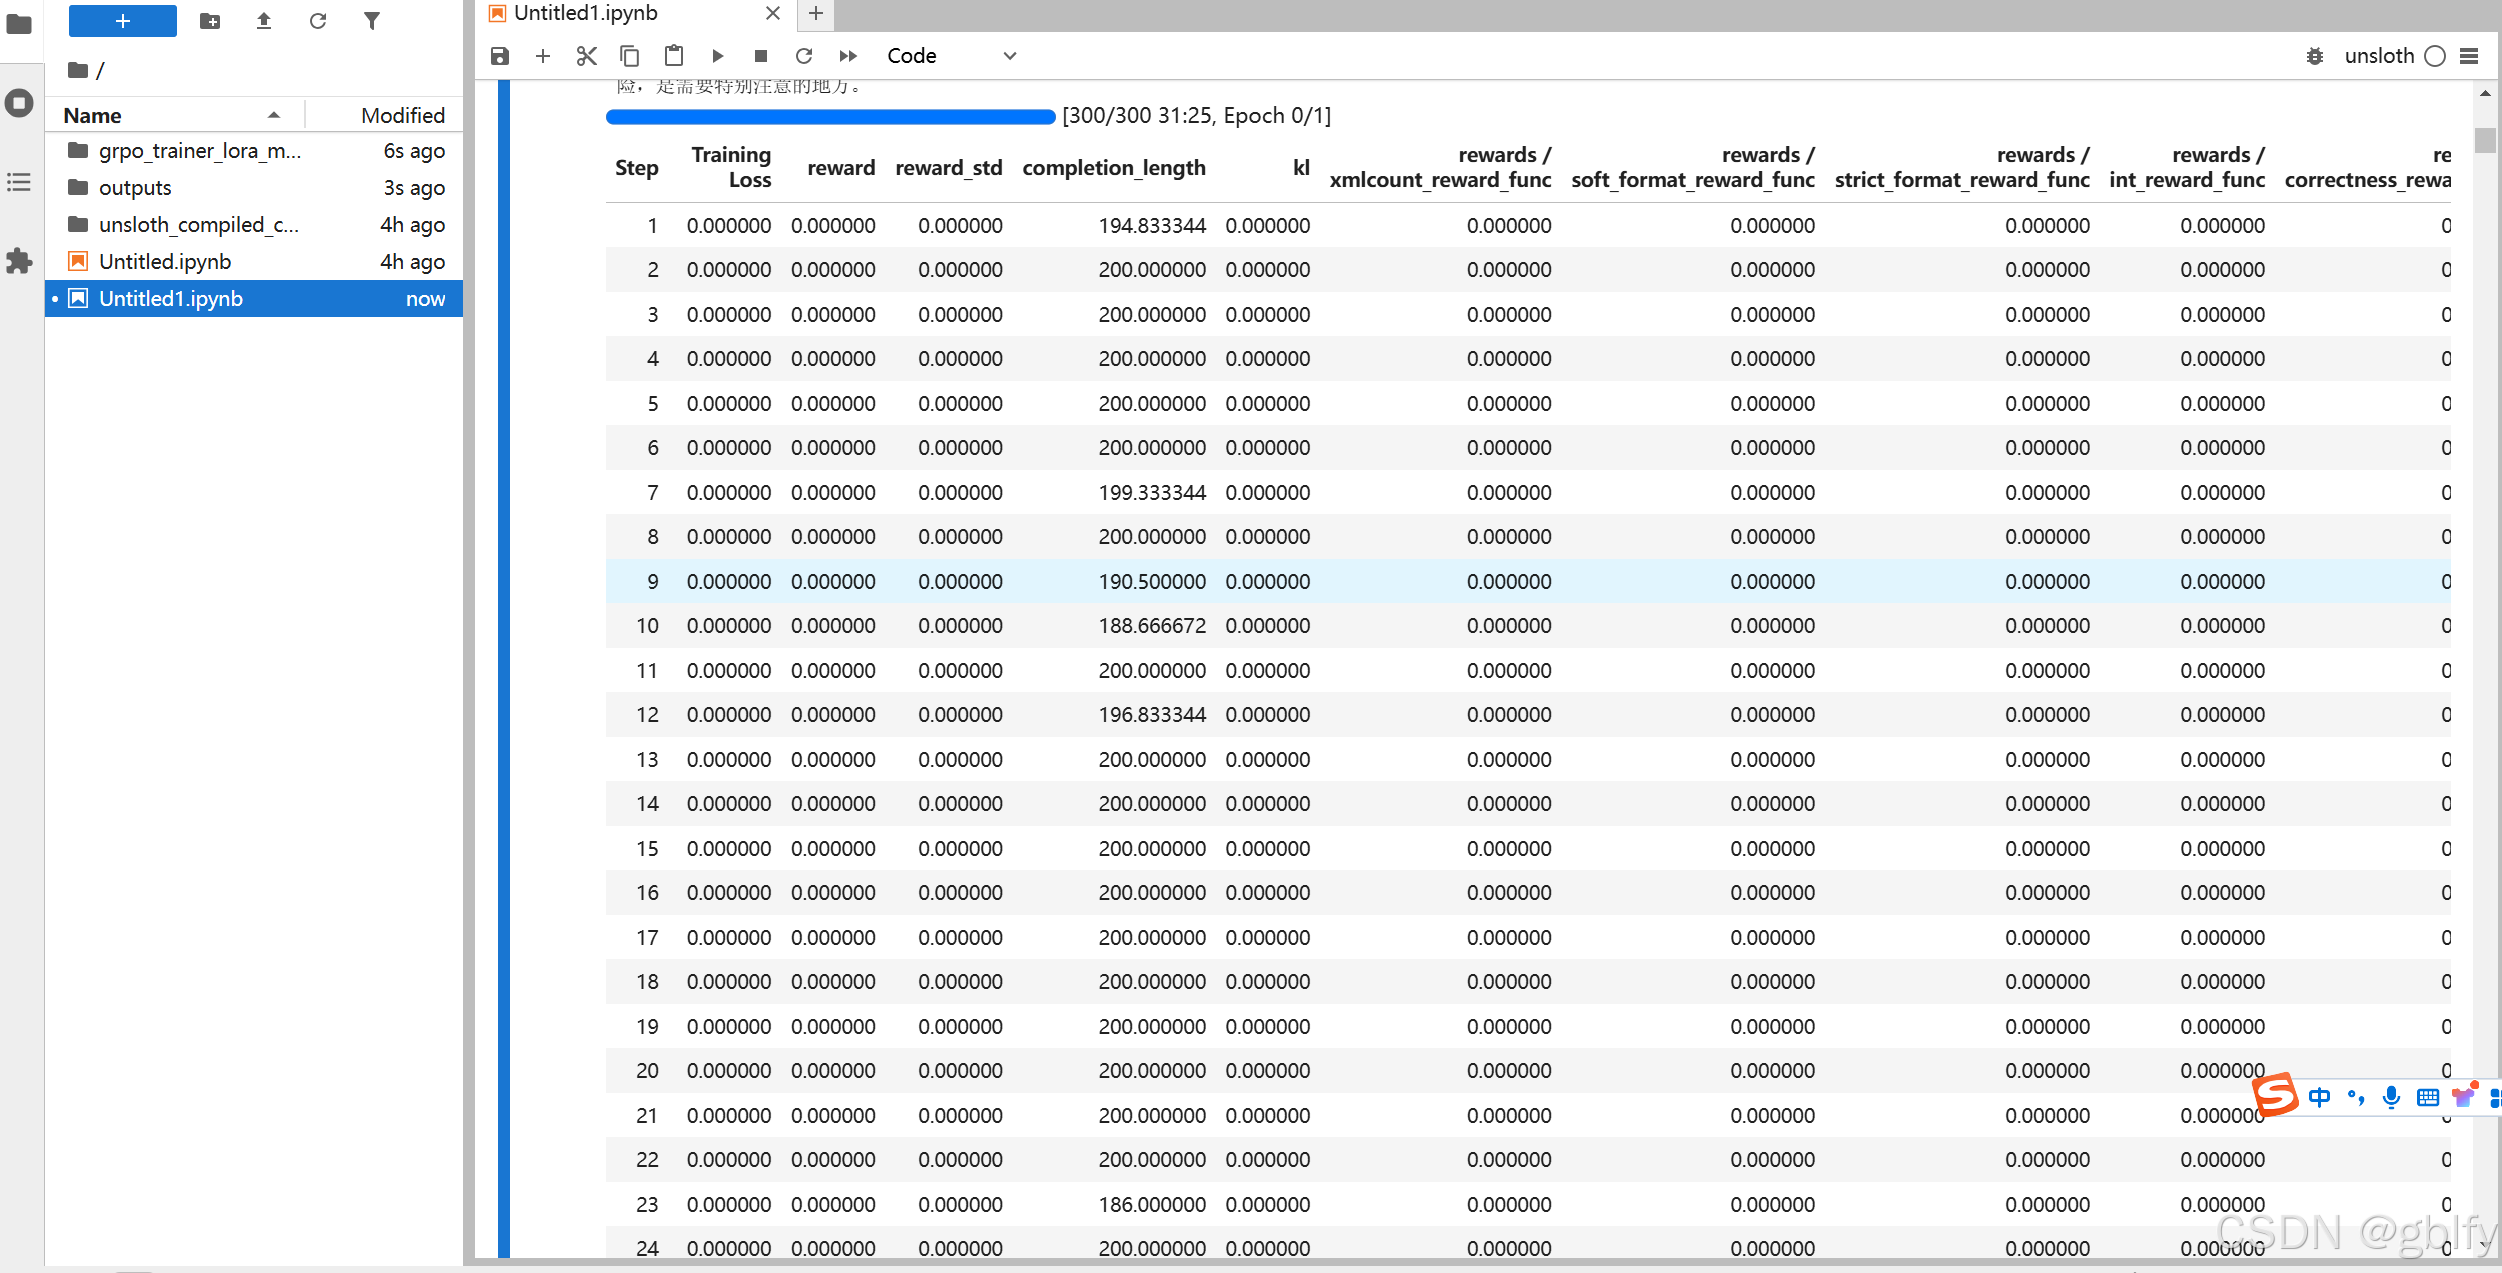The height and width of the screenshot is (1273, 2502).
Task: Click the notebook vertical scrollbar thumb
Action: (2484, 139)
